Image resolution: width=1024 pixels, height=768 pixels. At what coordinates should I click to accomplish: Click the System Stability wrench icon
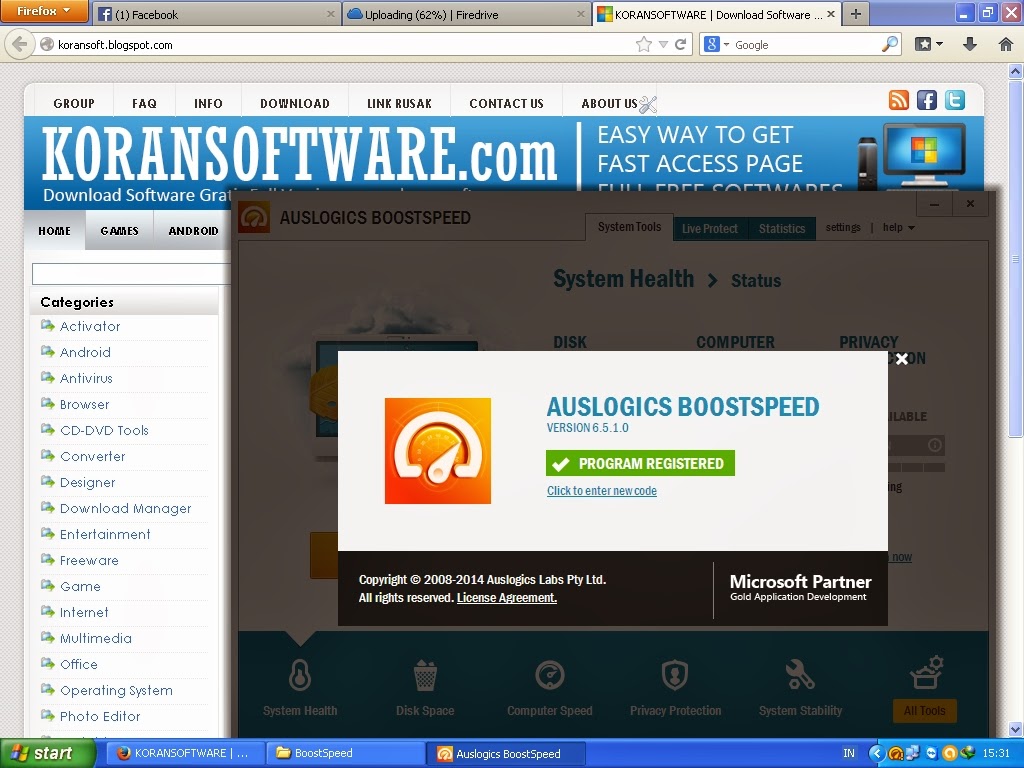click(x=800, y=675)
